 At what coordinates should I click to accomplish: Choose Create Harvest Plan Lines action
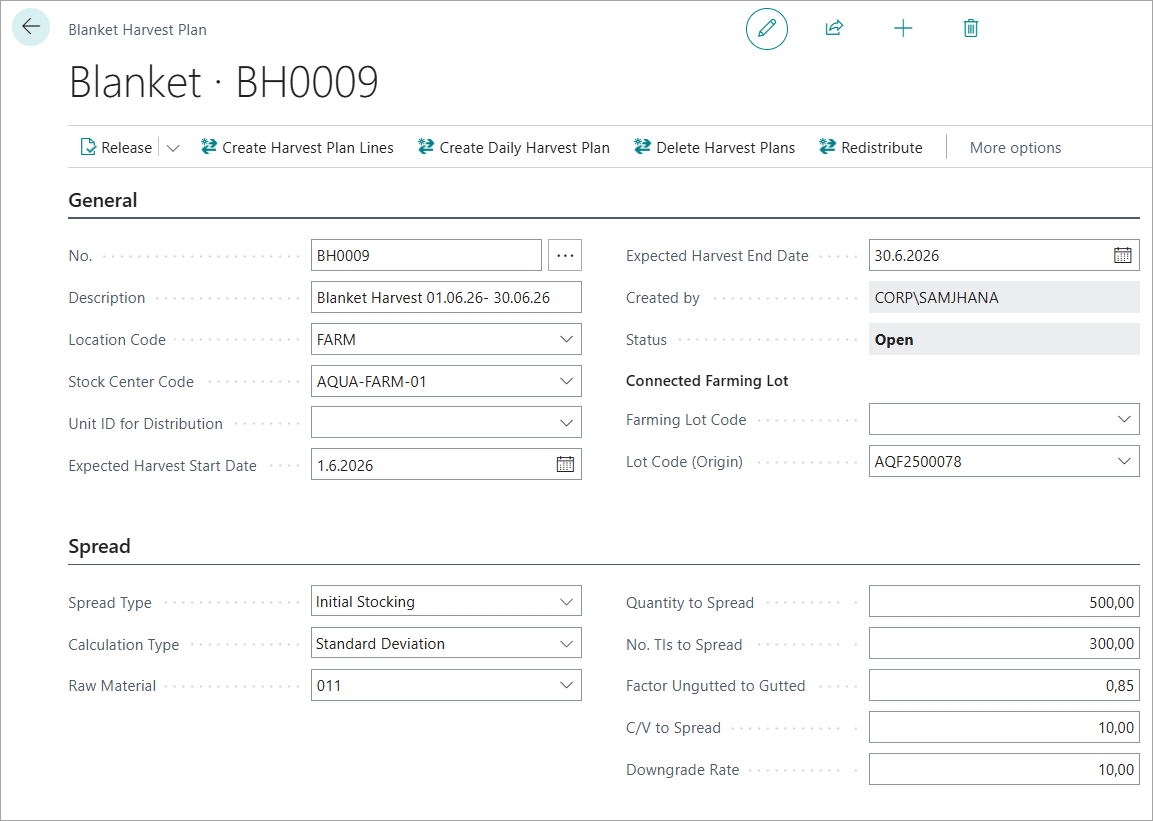coord(297,148)
